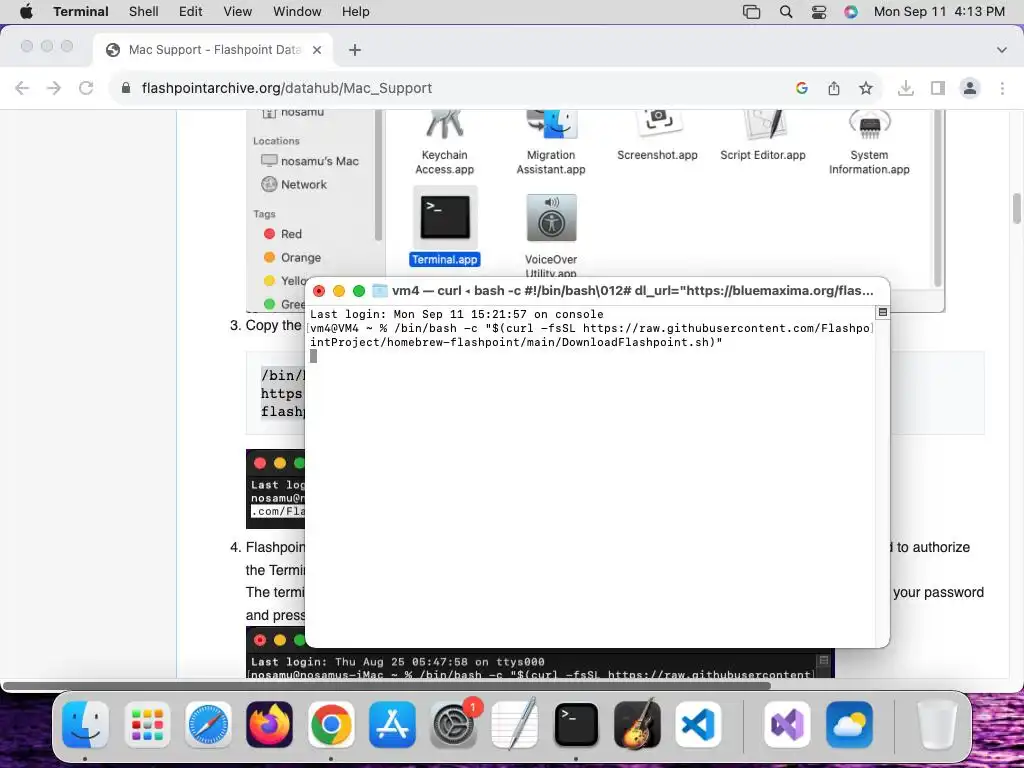1024x768 pixels.
Task: Click the Siri icon in the menu bar
Action: click(851, 12)
